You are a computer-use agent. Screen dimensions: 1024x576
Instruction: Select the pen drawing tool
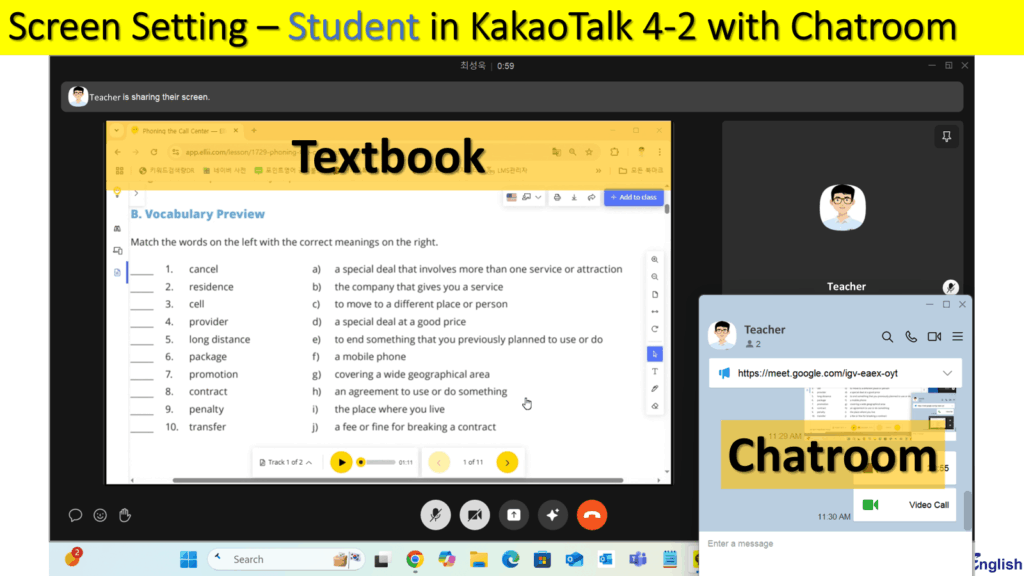tap(654, 389)
